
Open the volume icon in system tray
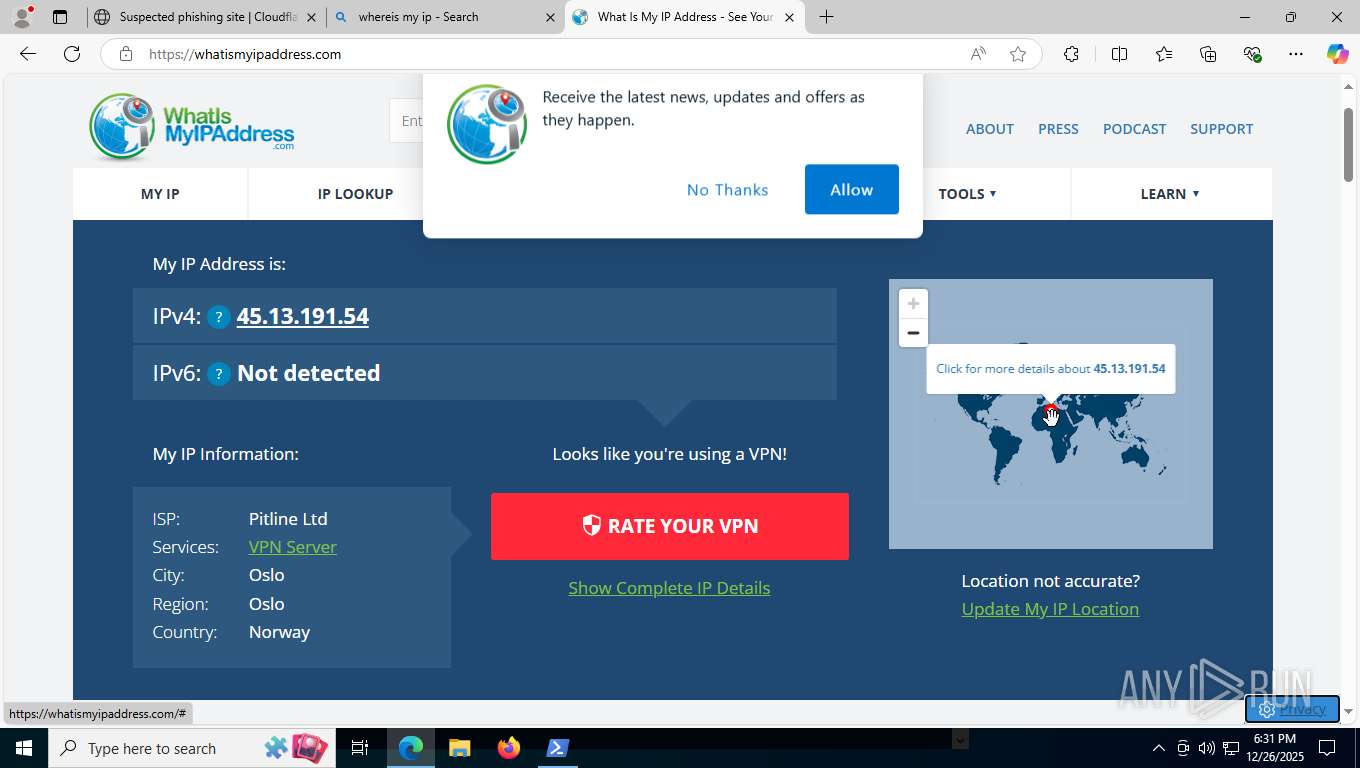1206,748
